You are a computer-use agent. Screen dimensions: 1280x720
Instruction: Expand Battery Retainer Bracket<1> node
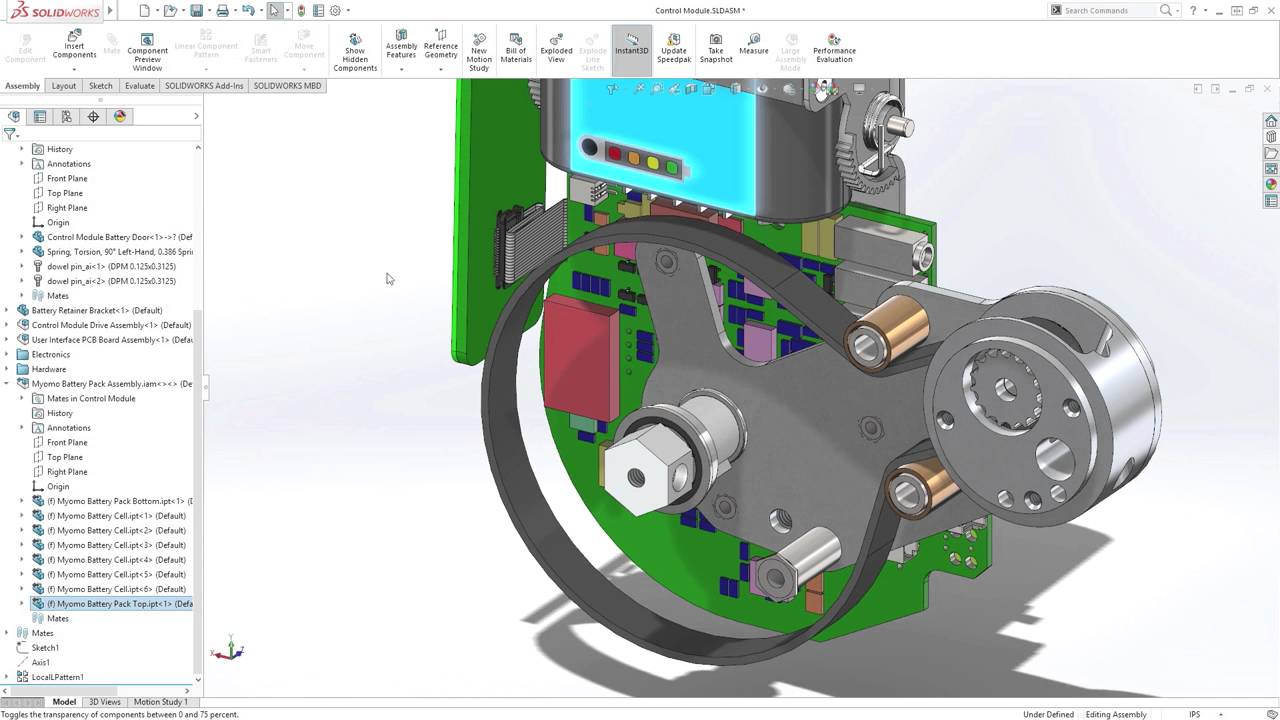pyautogui.click(x=7, y=310)
